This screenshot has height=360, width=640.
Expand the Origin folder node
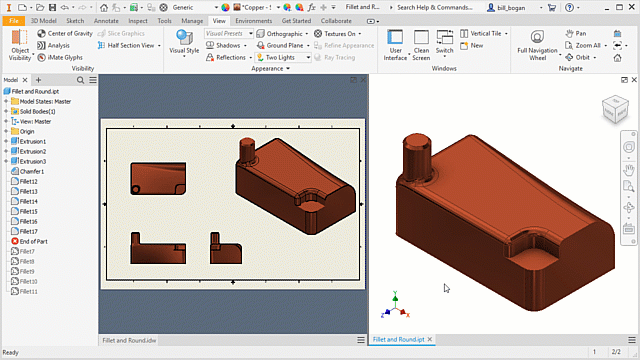[6, 131]
